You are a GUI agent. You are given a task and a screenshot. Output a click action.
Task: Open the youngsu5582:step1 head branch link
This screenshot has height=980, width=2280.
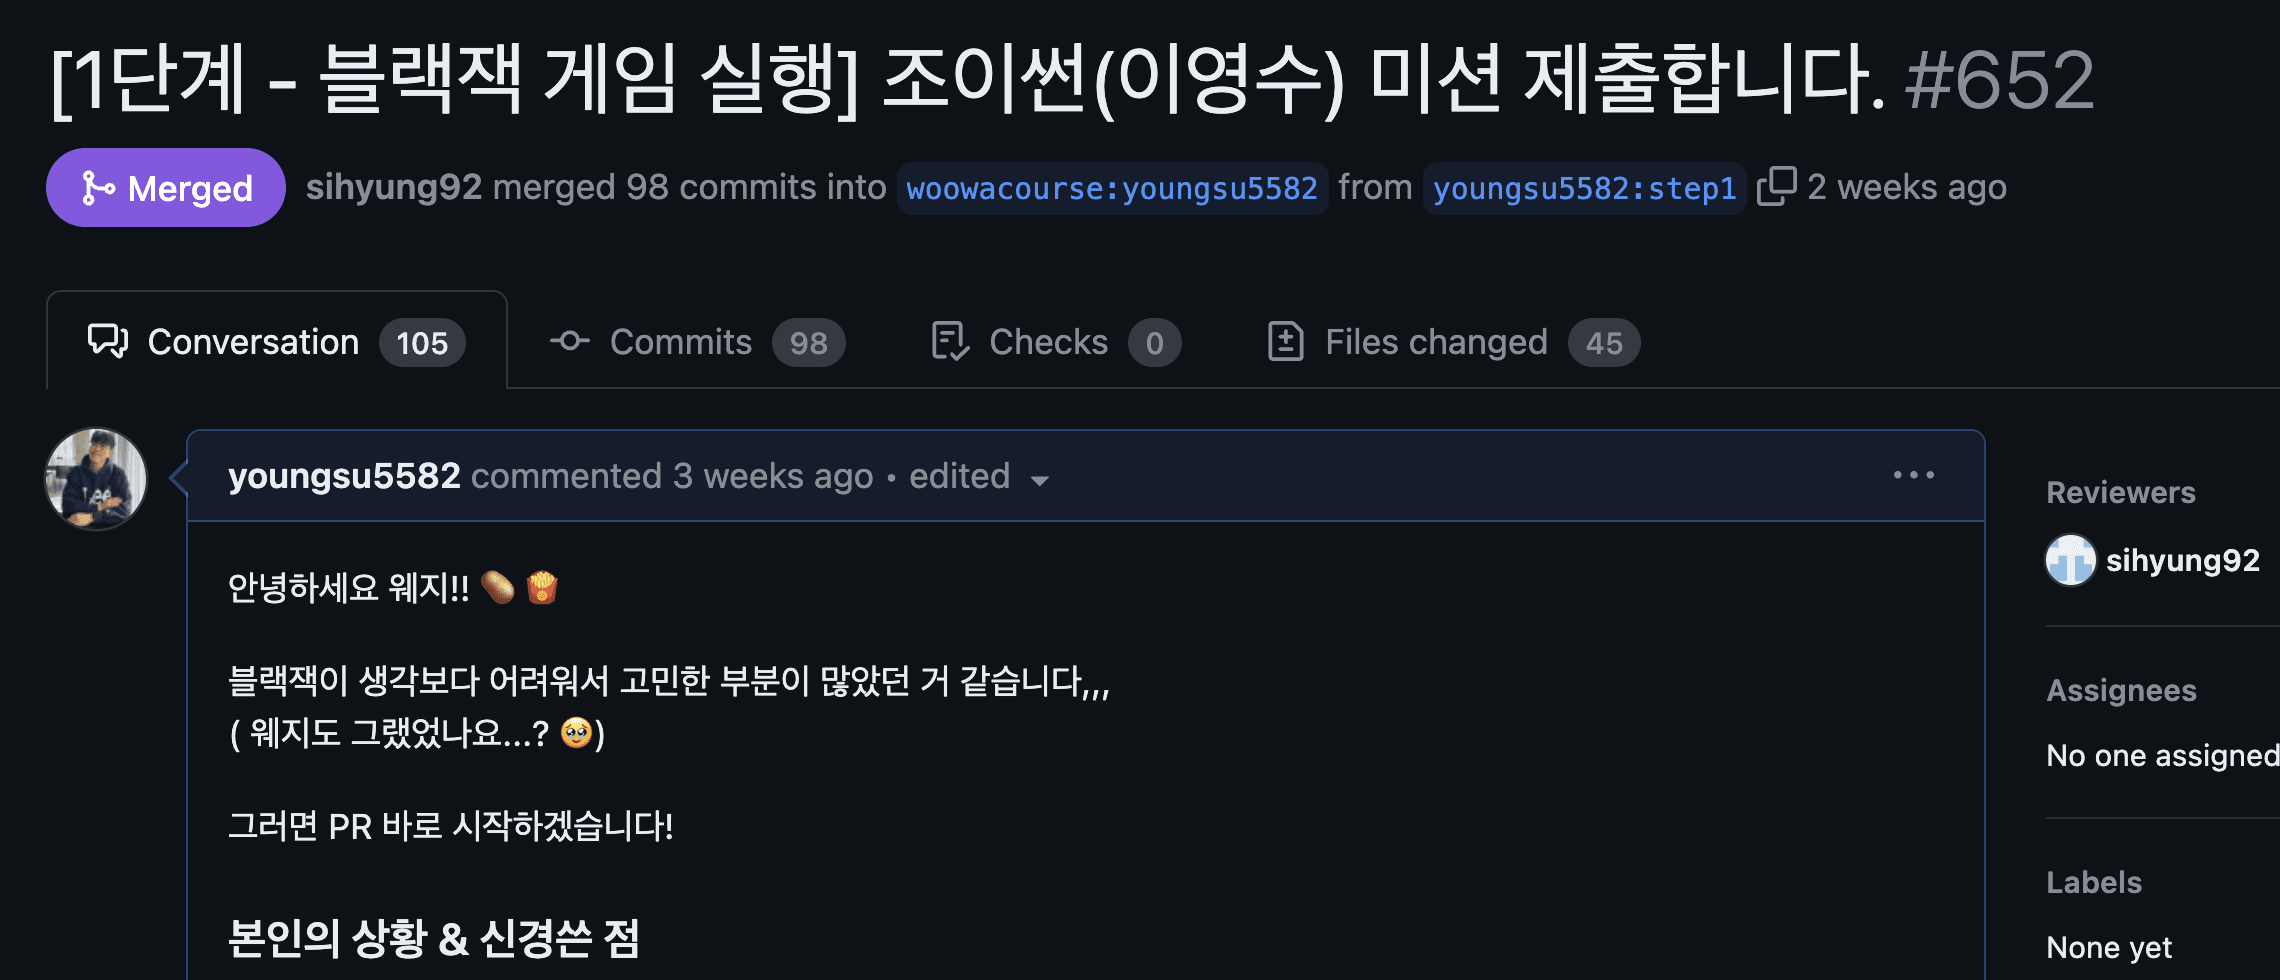pos(1584,188)
